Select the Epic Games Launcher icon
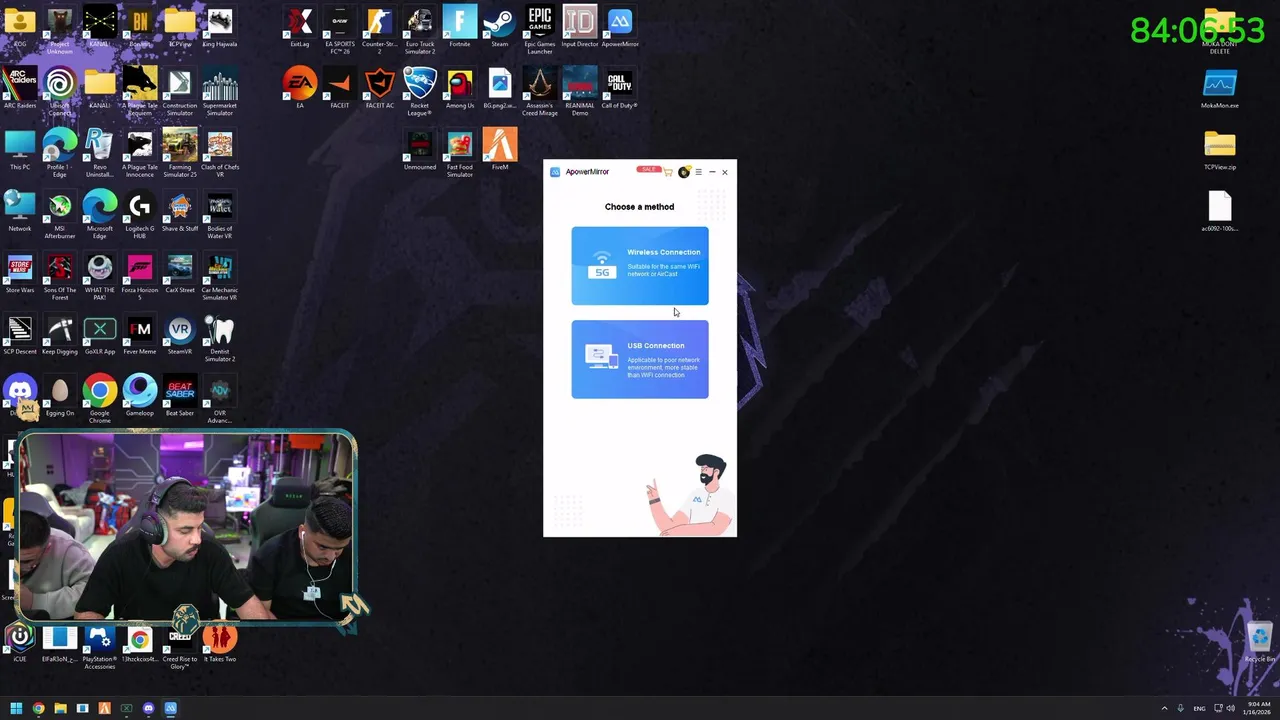 [x=540, y=31]
